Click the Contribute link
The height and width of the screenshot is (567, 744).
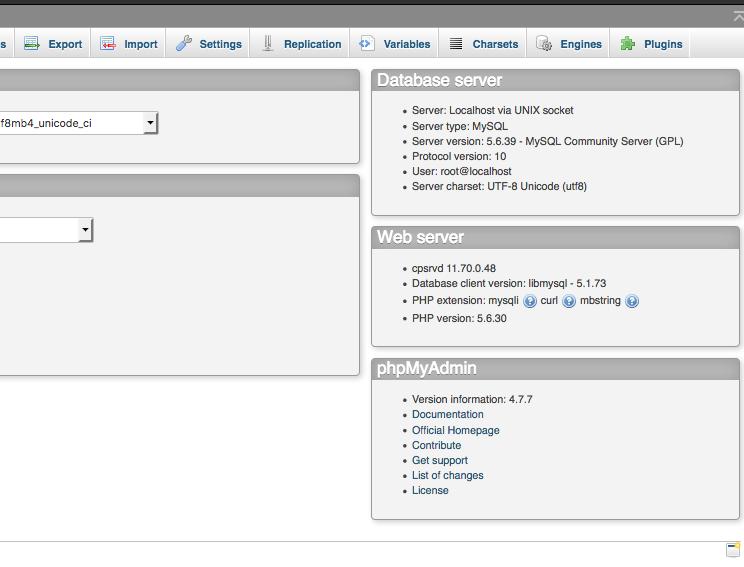click(x=436, y=445)
